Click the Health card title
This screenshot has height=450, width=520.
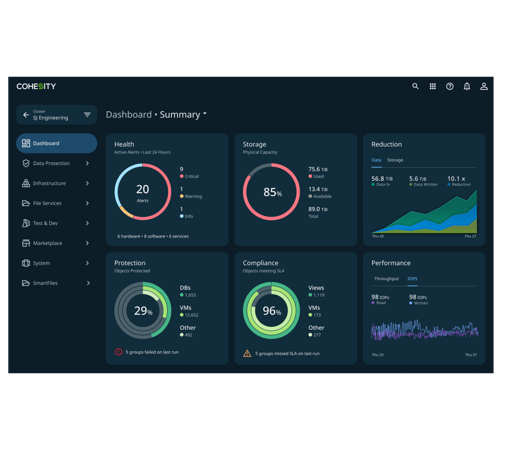(124, 144)
